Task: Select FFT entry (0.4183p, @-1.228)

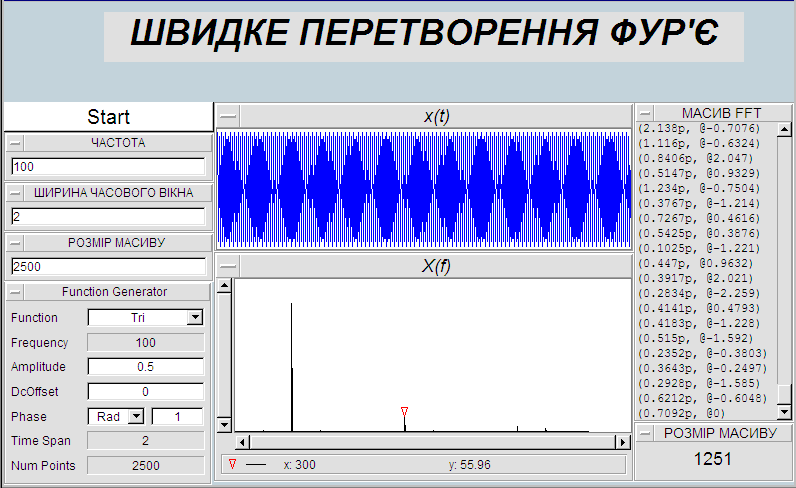Action: click(x=699, y=323)
